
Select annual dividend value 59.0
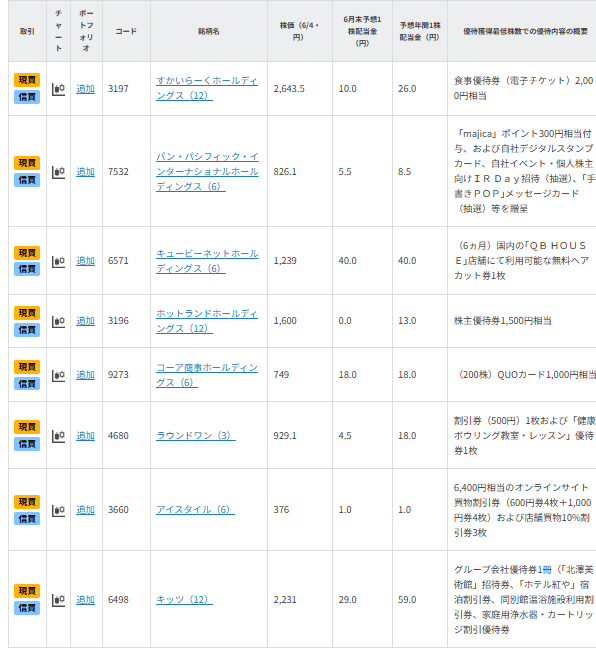click(x=407, y=600)
